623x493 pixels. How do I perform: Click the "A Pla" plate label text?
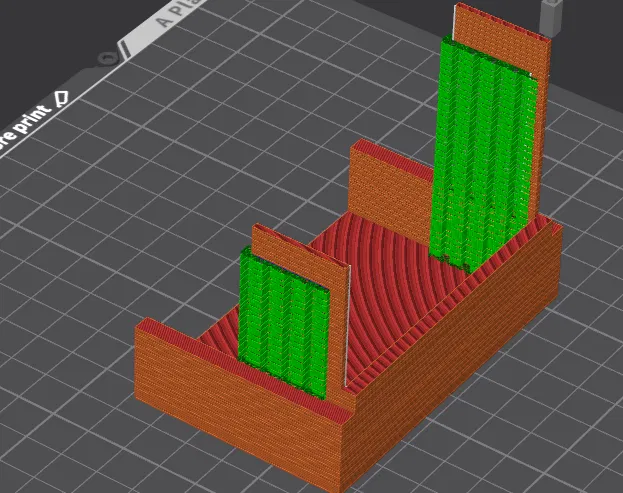coord(180,13)
